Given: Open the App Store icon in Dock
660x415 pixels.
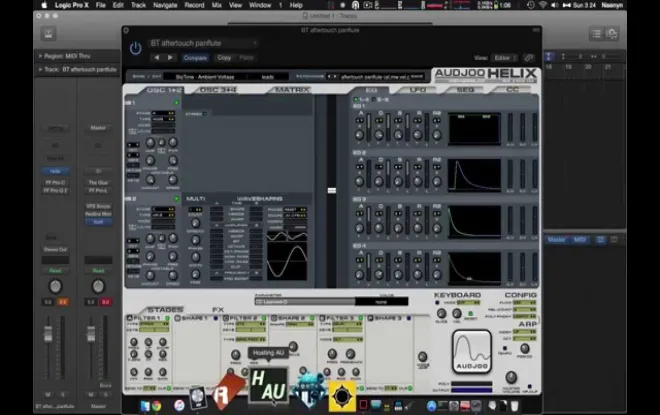Looking at the screenshot, I should tap(431, 406).
